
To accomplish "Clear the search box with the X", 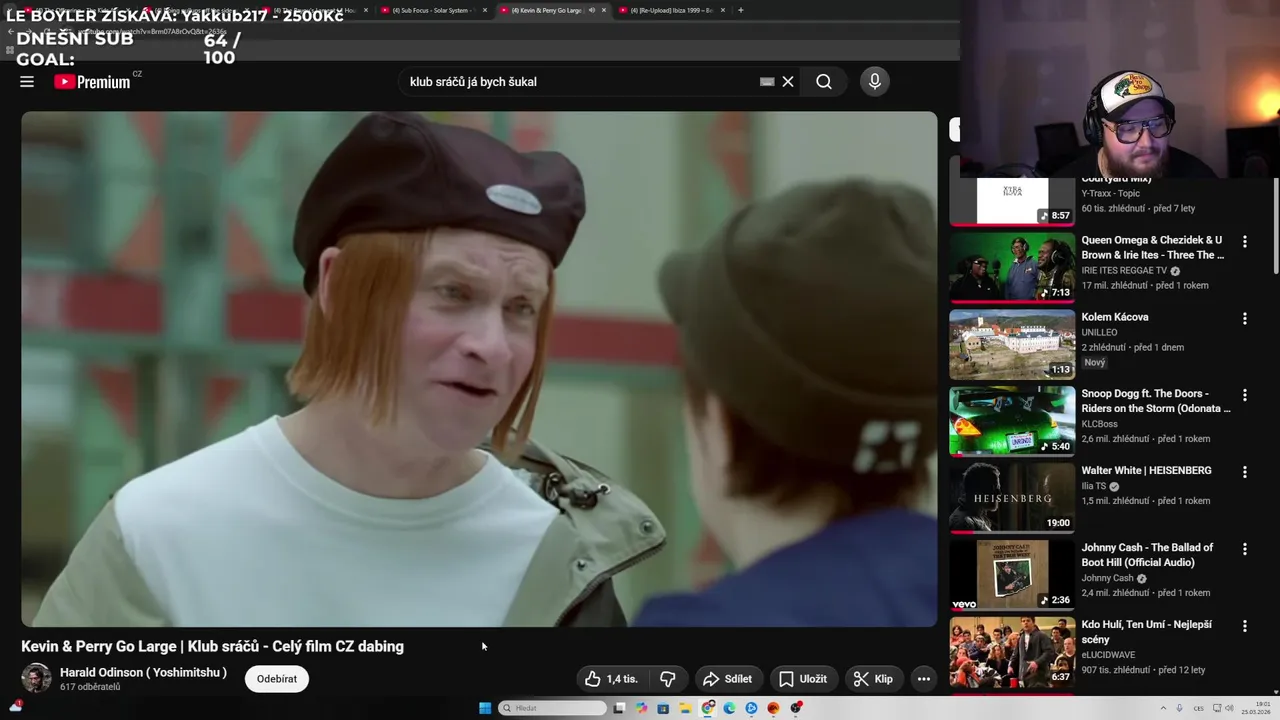I will pos(788,82).
